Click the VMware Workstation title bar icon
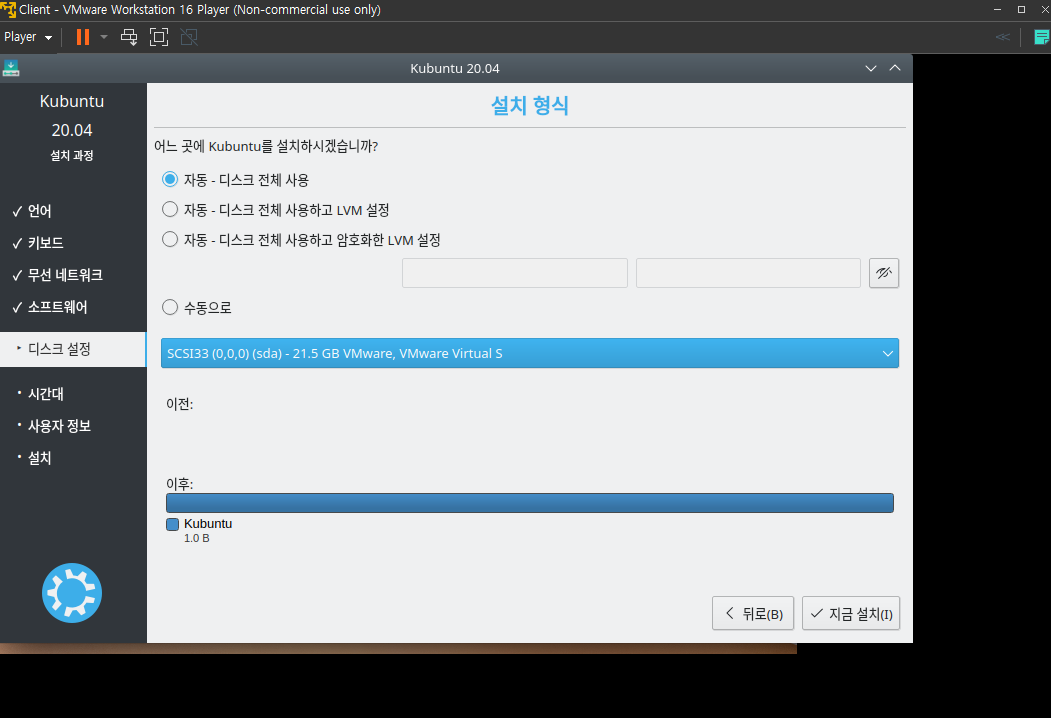Viewport: 1051px width, 718px height. point(8,9)
